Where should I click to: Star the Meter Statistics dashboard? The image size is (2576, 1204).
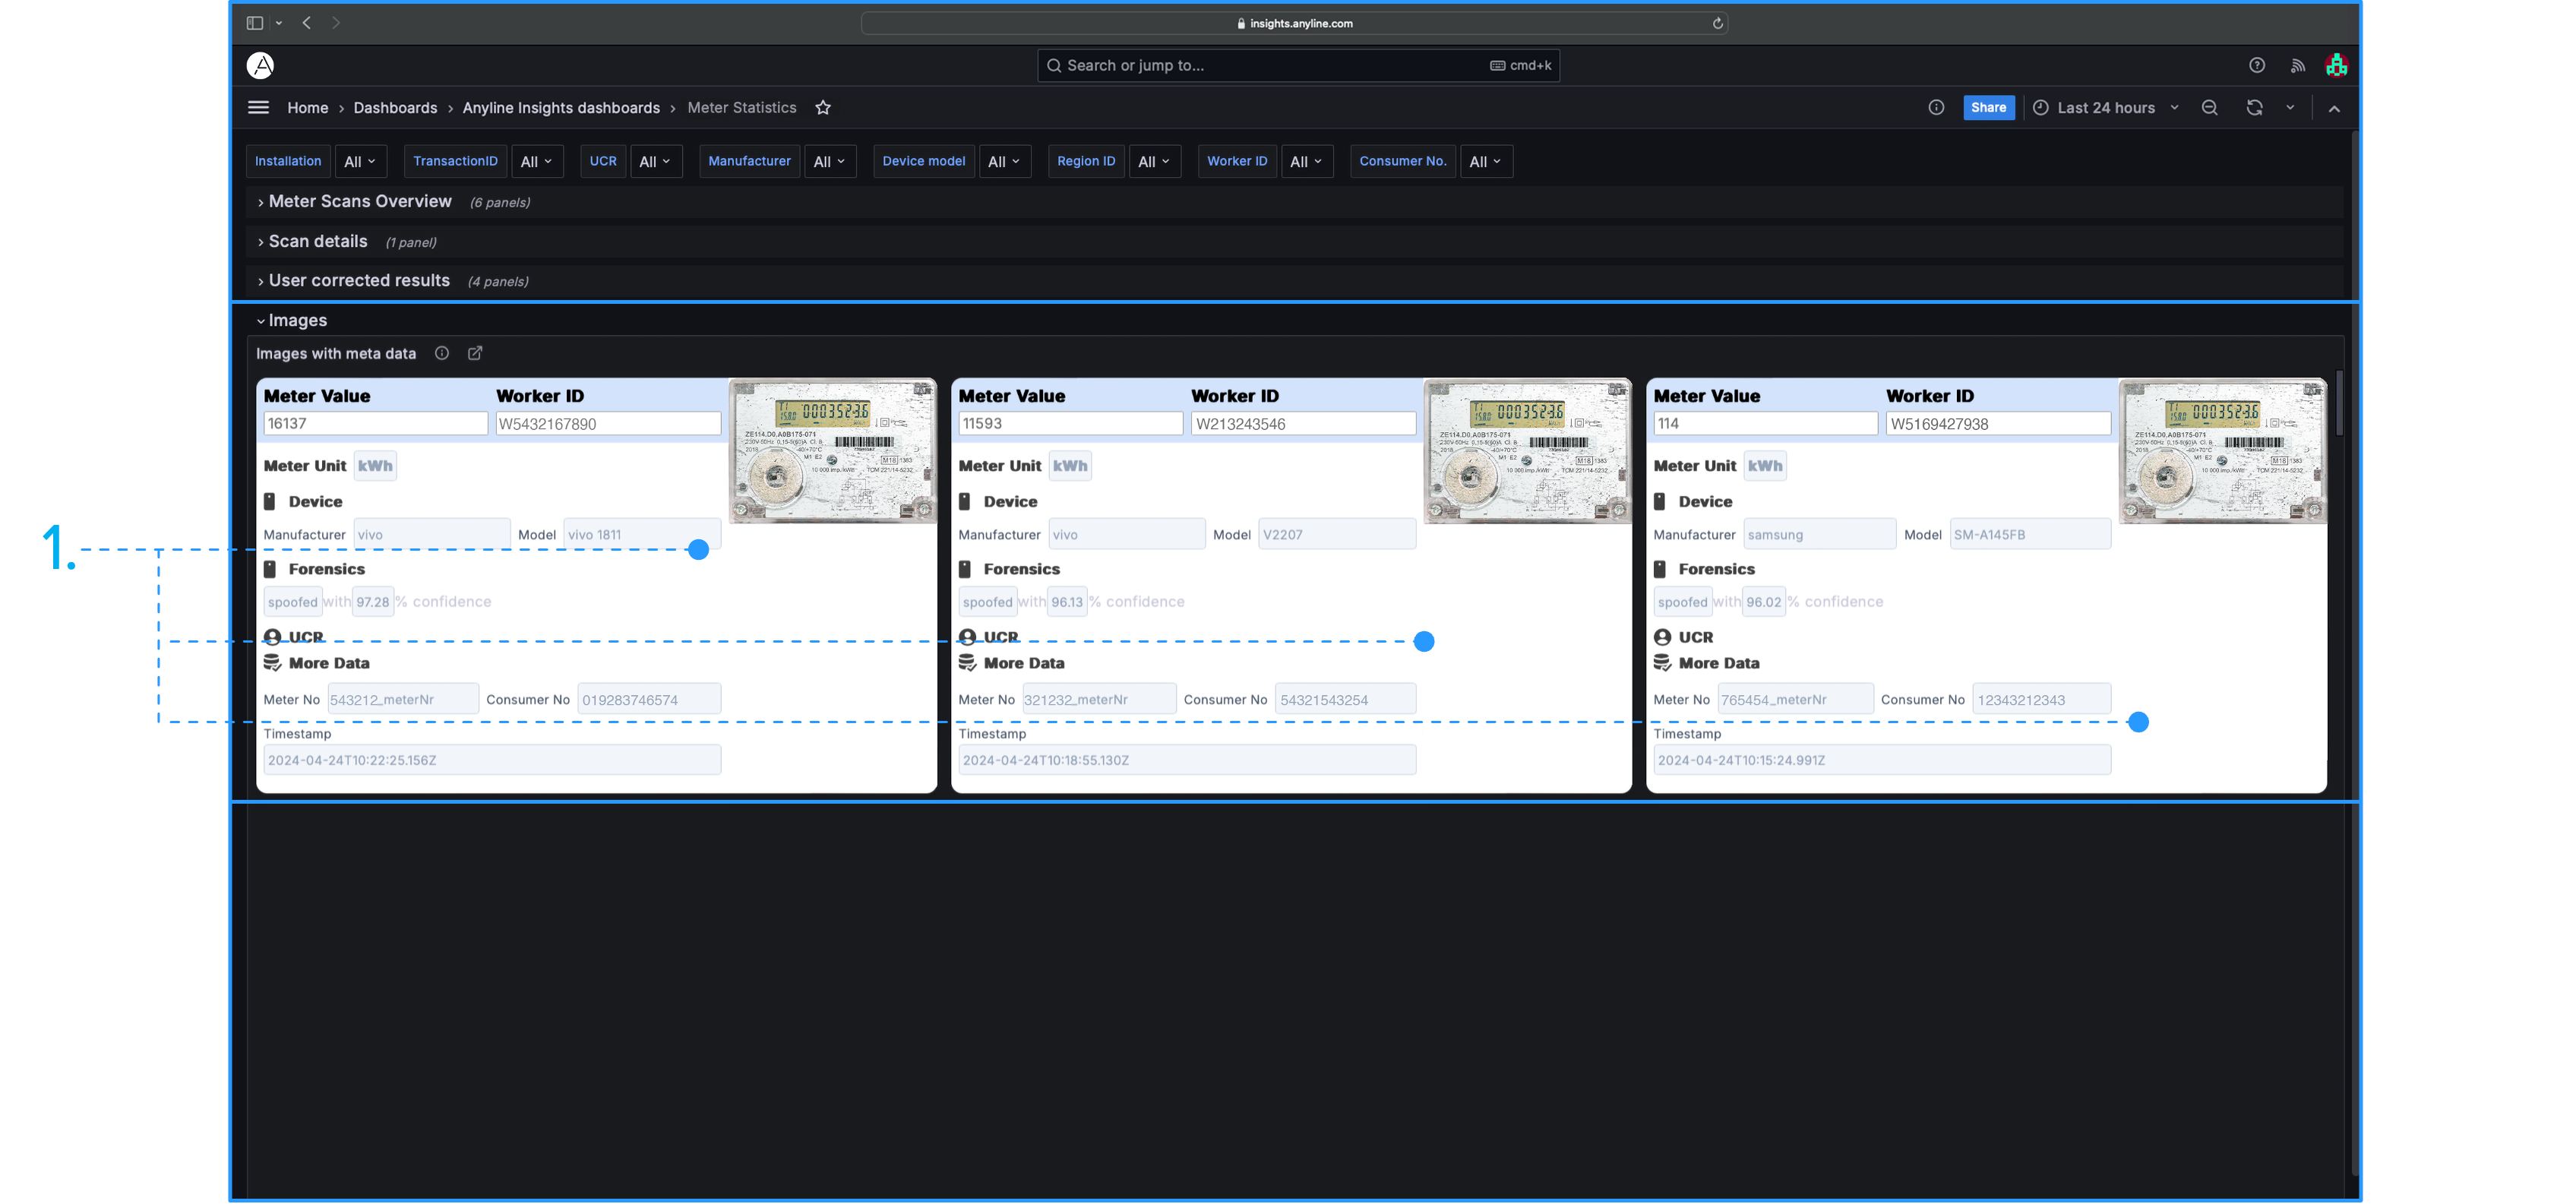pos(823,108)
